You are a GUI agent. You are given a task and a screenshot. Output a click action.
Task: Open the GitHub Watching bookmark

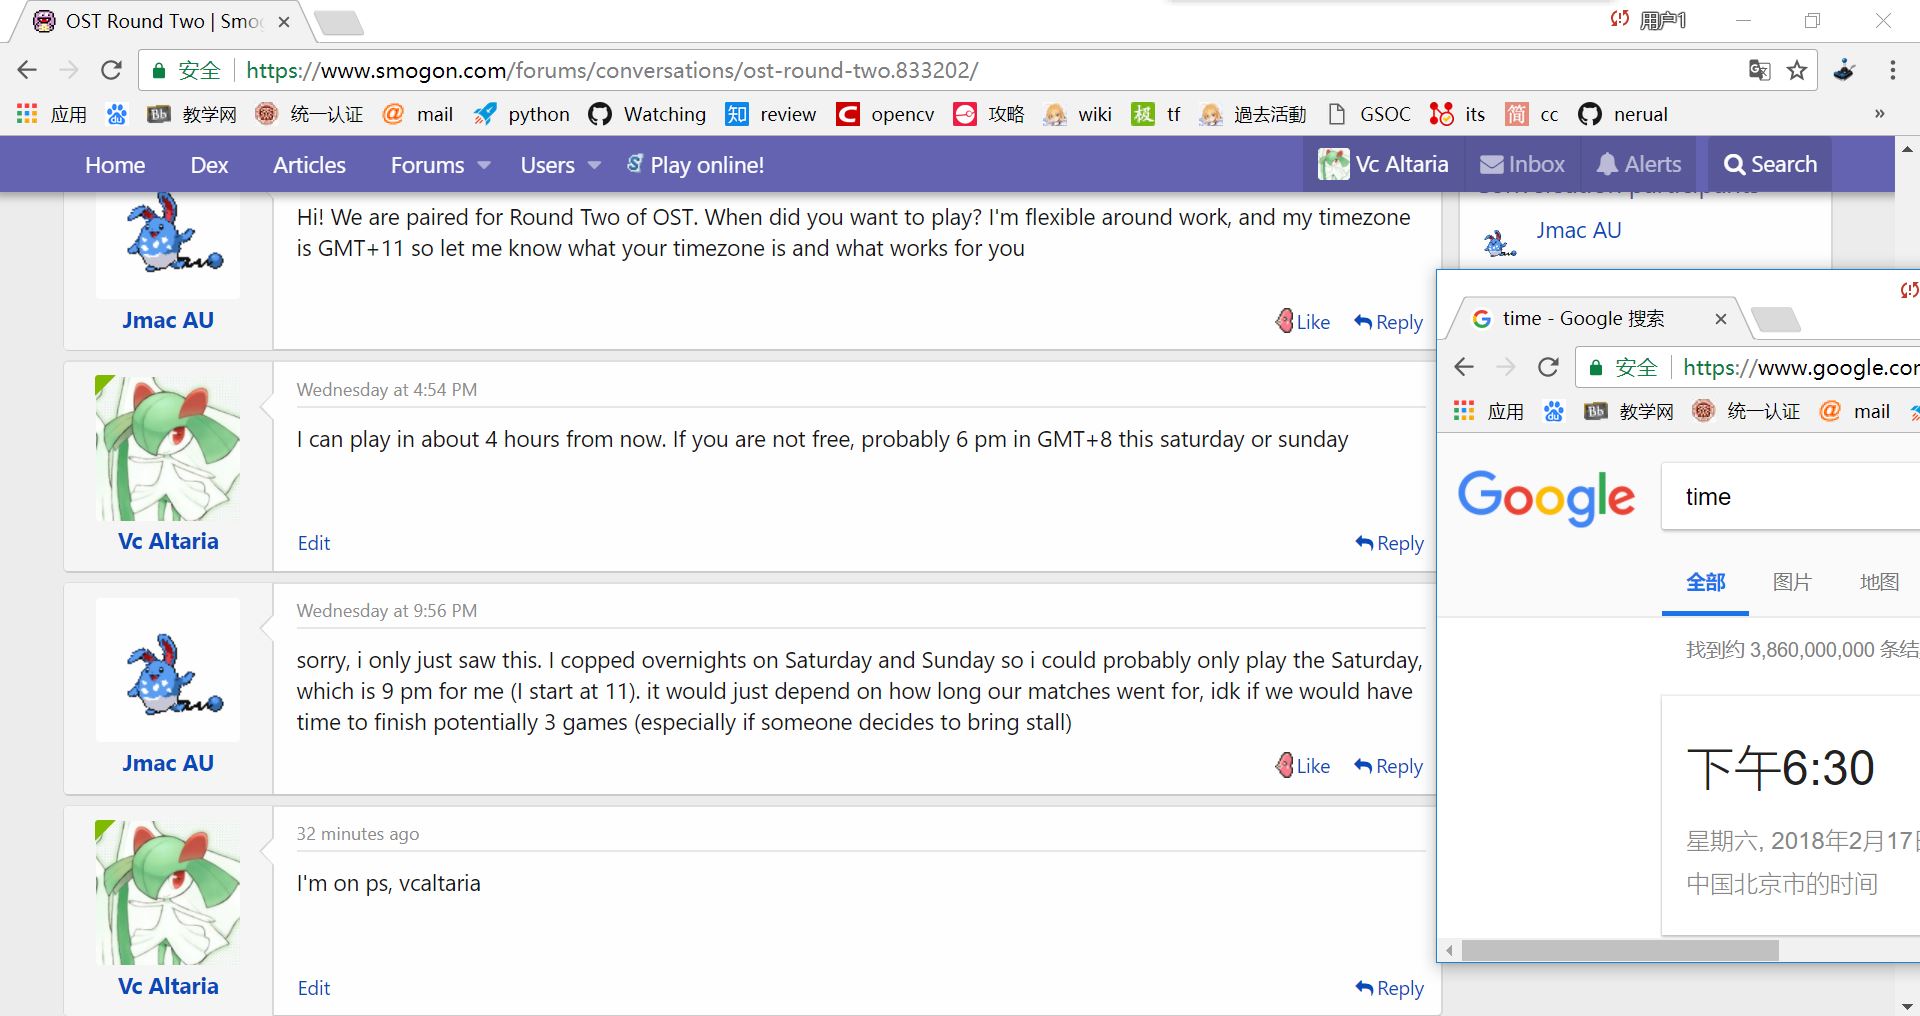coord(647,115)
